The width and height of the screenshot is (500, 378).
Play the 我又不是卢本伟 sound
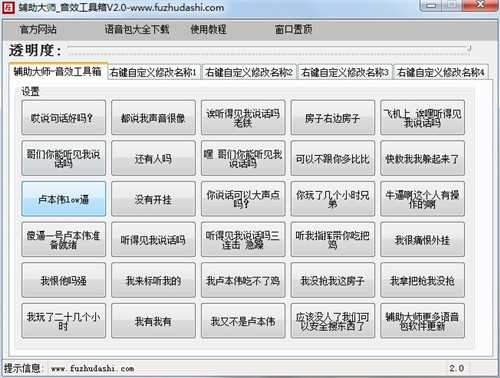(x=243, y=321)
